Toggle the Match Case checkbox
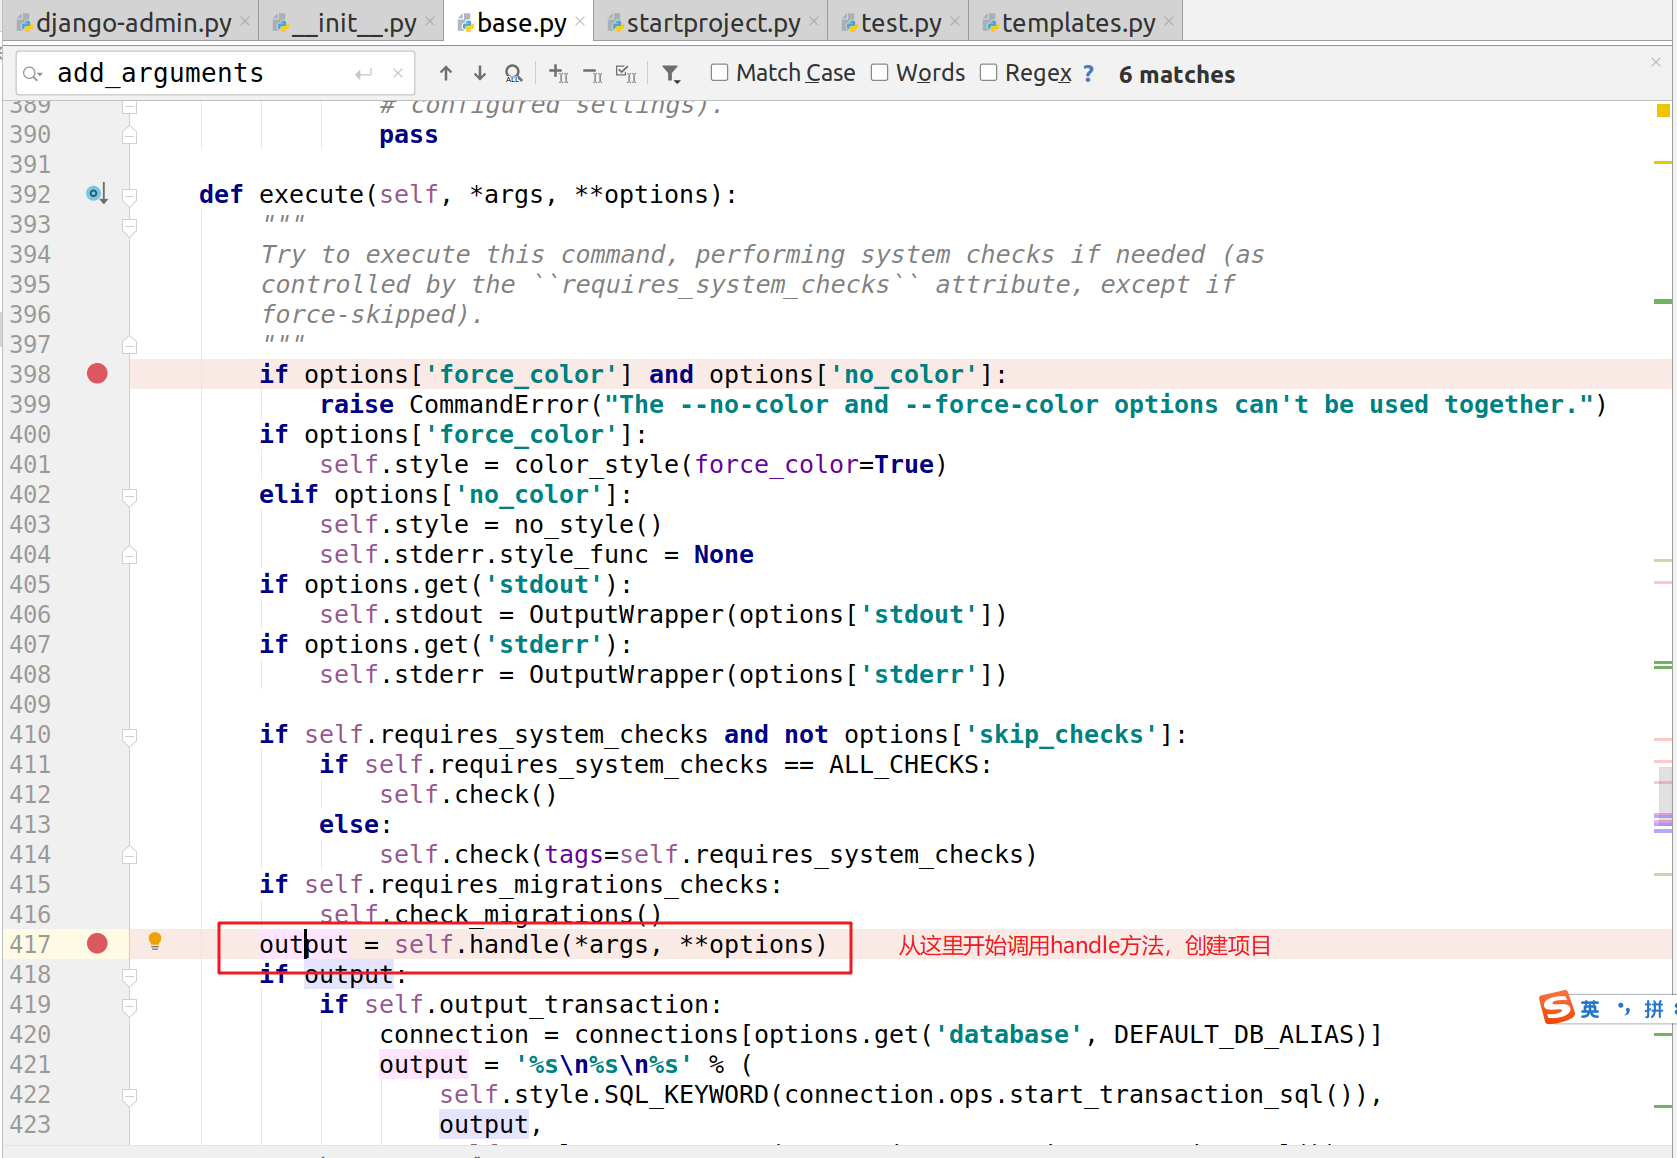The height and width of the screenshot is (1158, 1677). [x=719, y=72]
